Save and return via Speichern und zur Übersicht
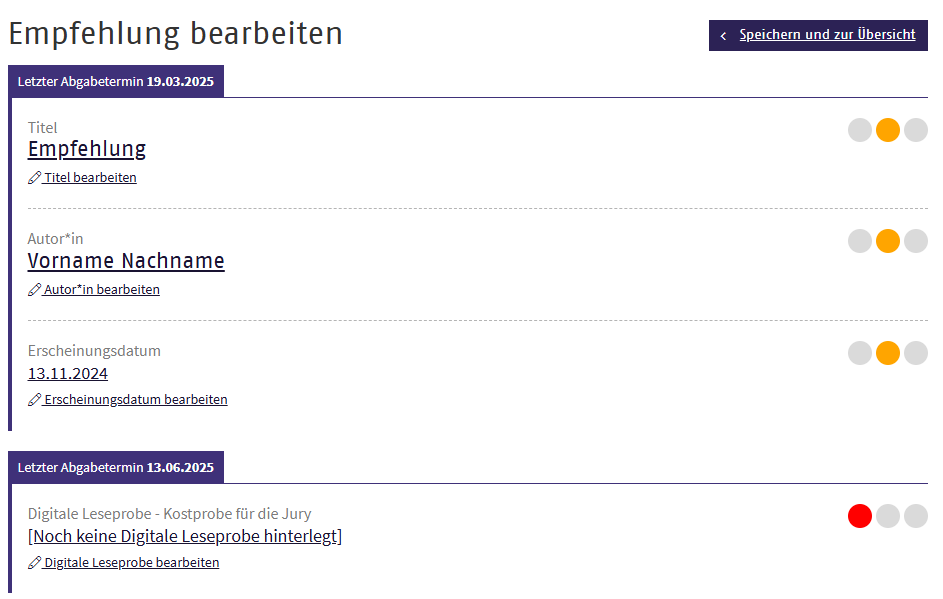 coord(827,35)
